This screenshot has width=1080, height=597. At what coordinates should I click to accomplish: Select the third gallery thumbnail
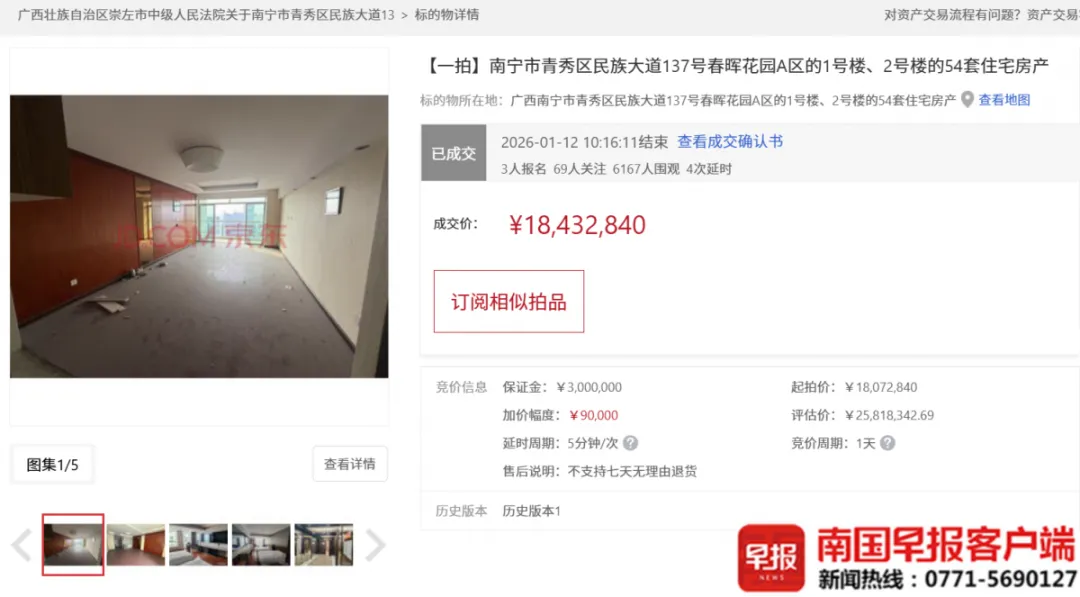198,545
